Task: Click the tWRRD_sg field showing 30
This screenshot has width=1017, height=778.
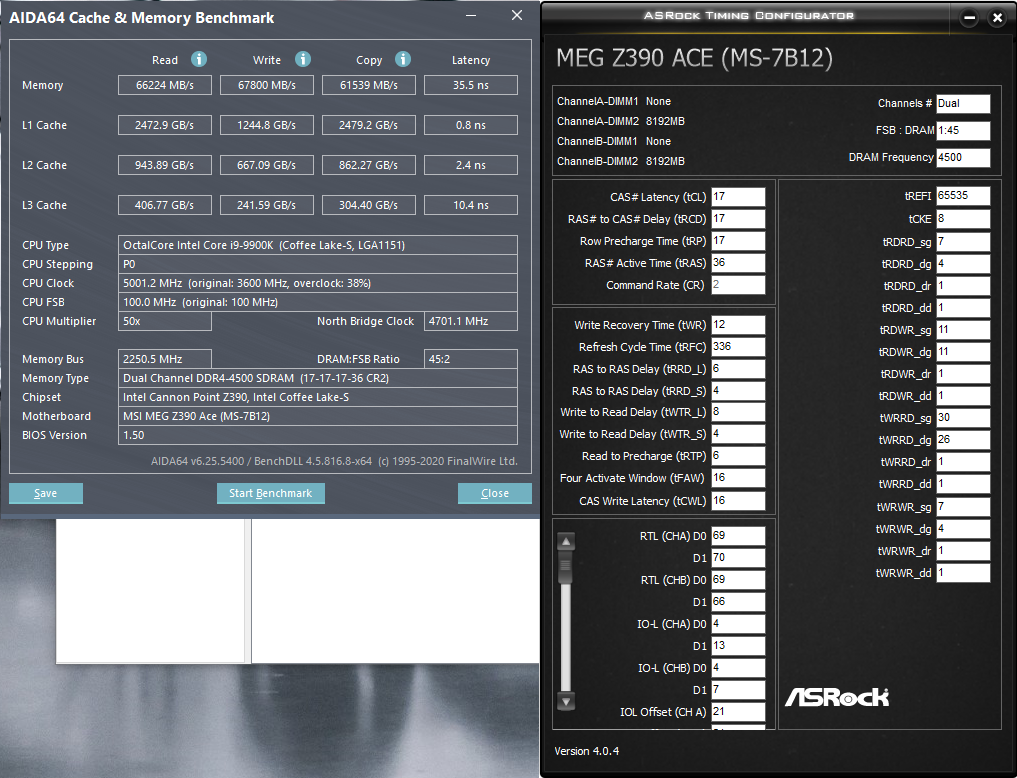Action: (x=963, y=418)
